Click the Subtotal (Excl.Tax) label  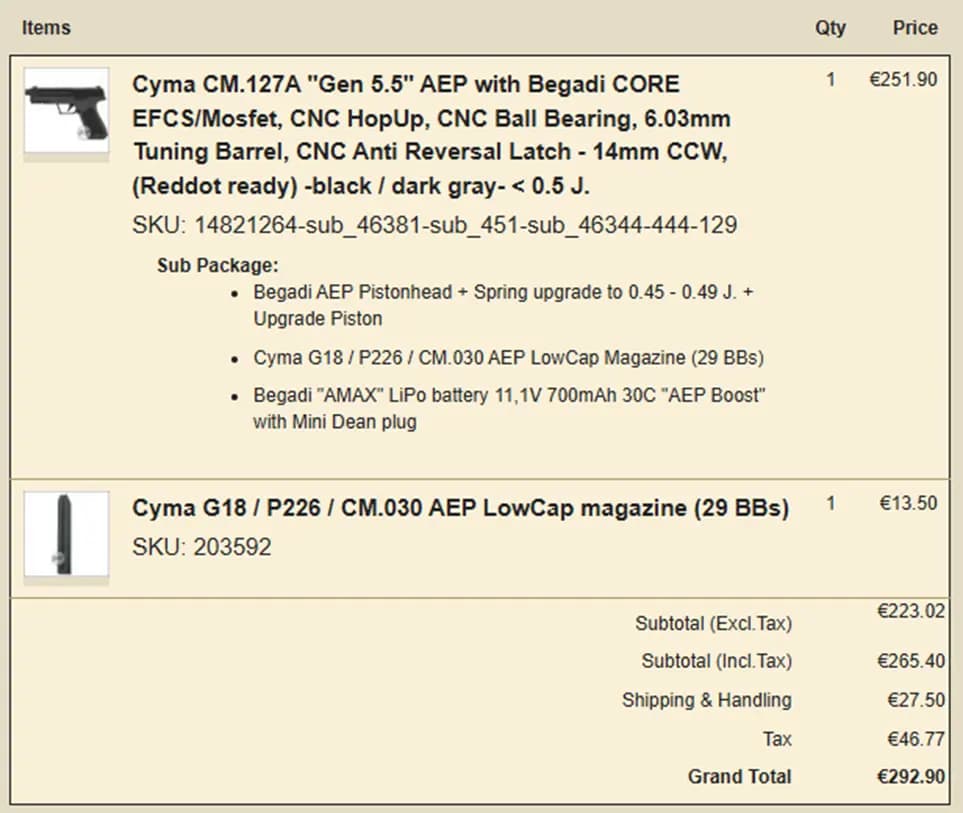713,624
